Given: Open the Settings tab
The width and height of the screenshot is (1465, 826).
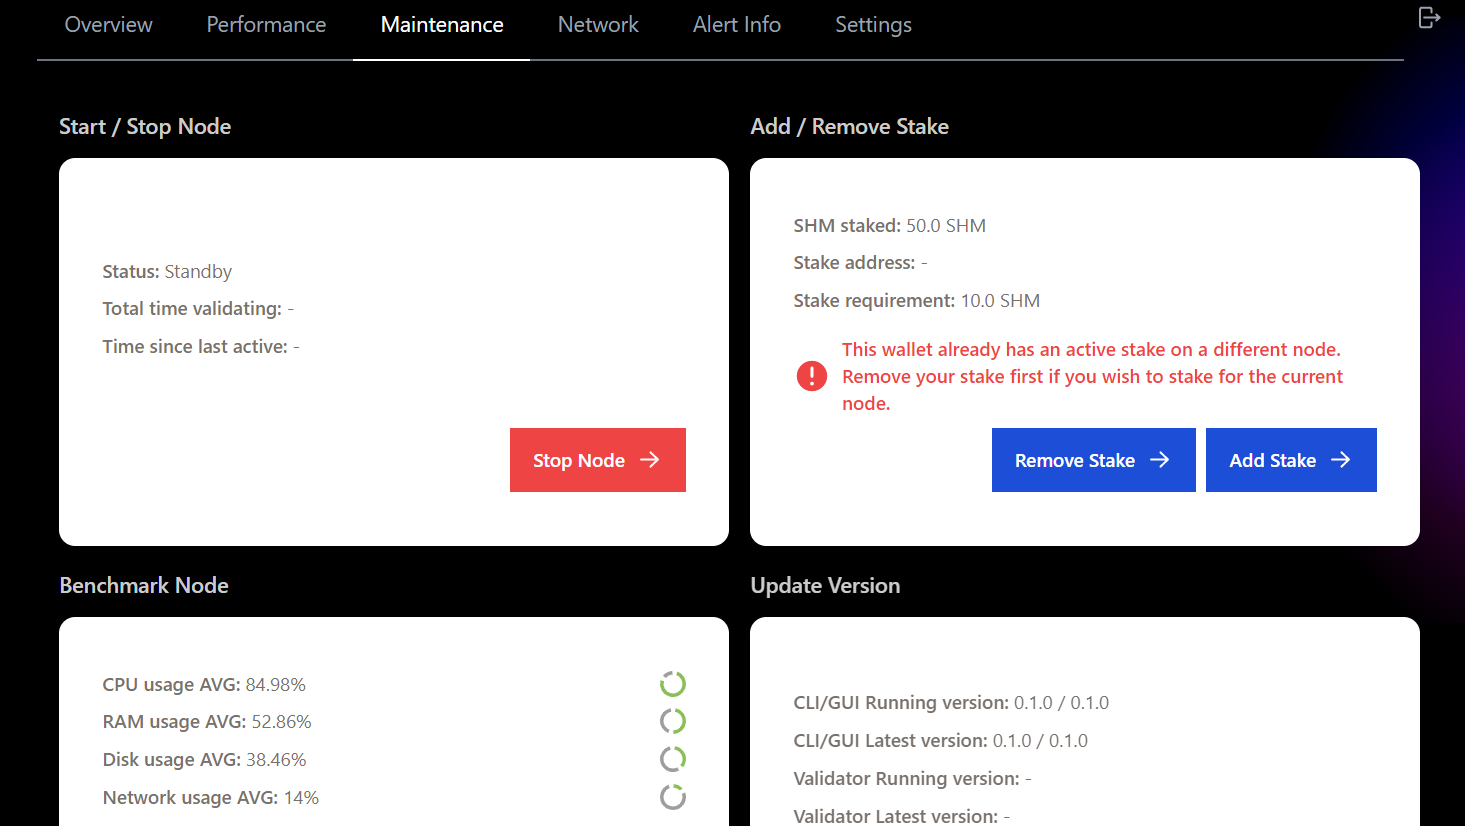Looking at the screenshot, I should [x=873, y=25].
